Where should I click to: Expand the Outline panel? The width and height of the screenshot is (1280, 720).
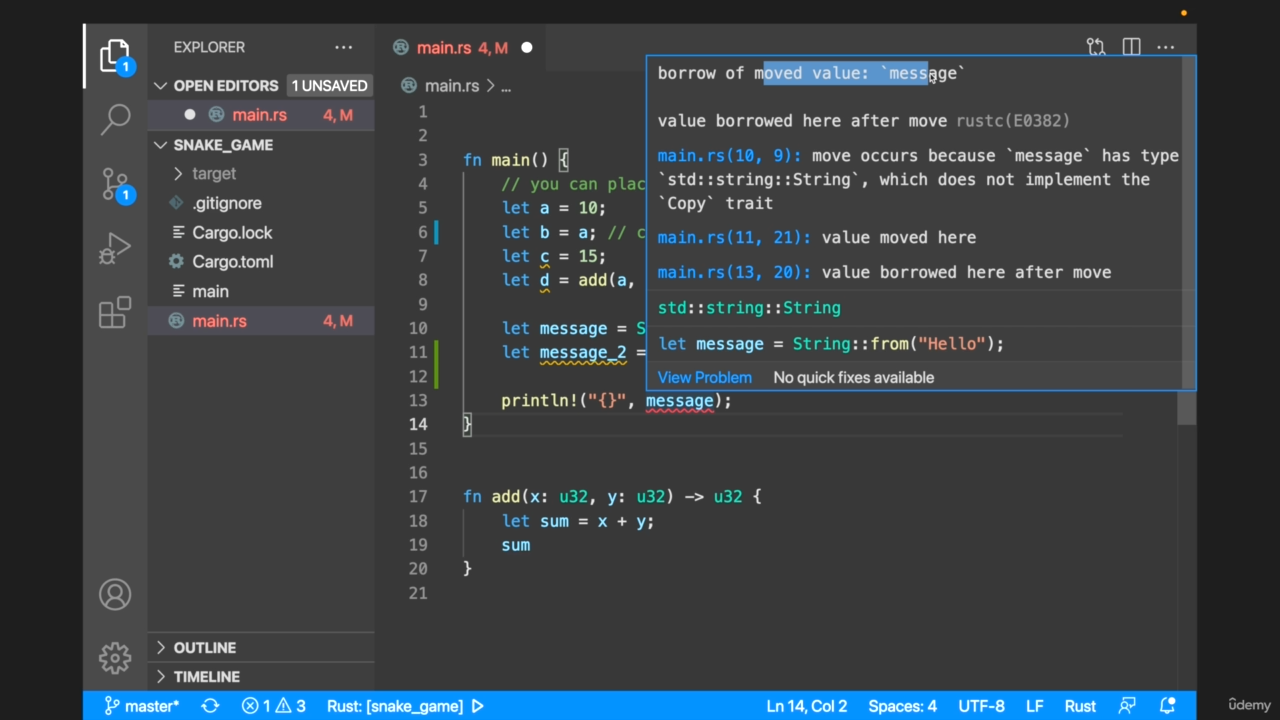coord(204,648)
